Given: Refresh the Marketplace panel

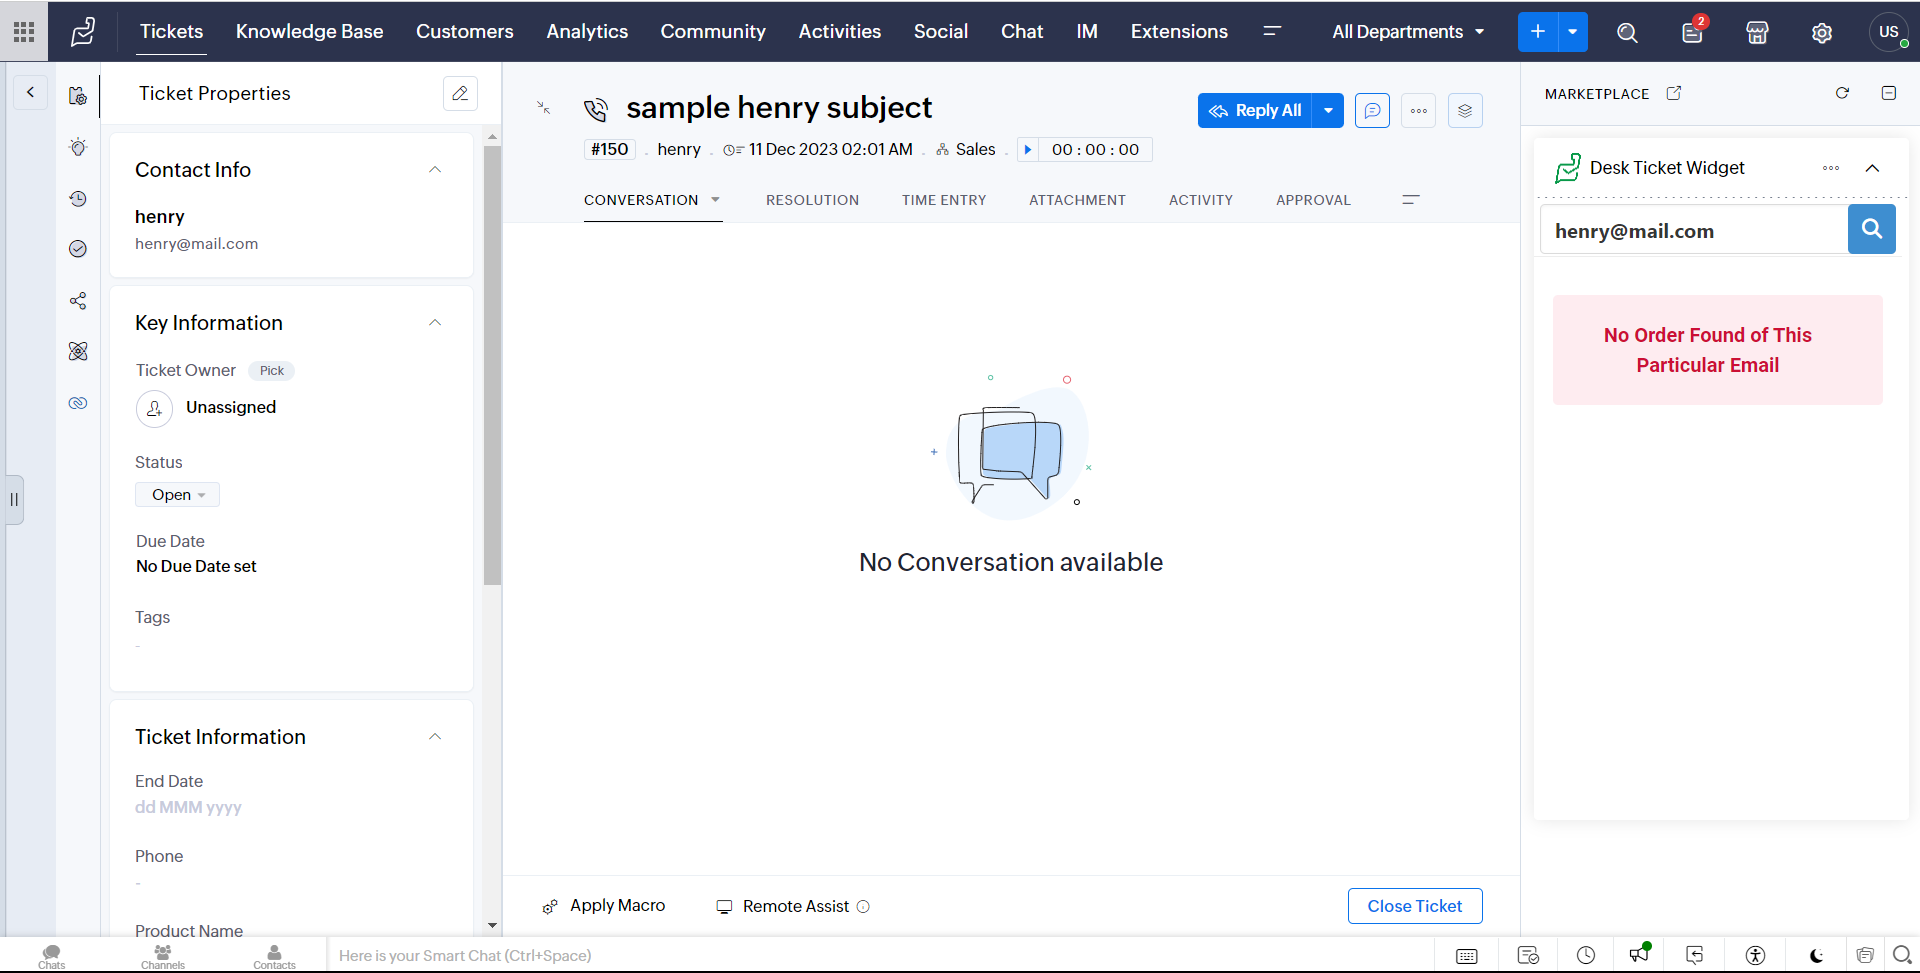Looking at the screenshot, I should tap(1842, 93).
